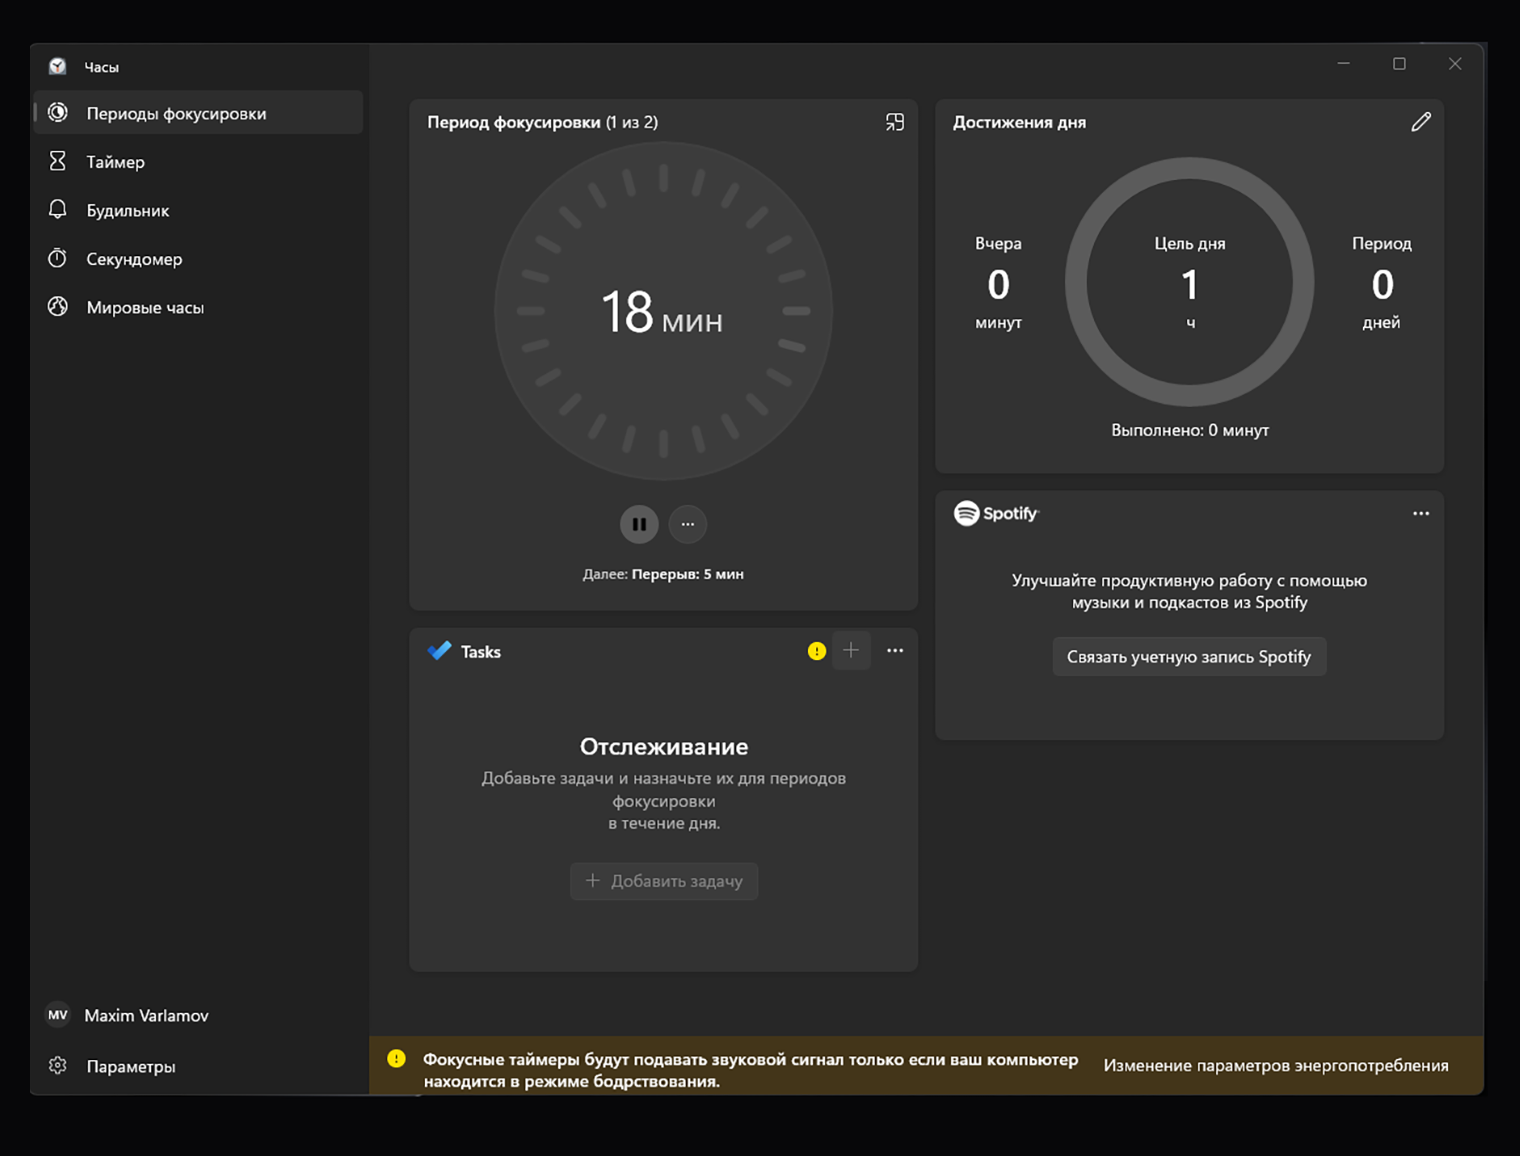
Task: Click the yellow warning icon in Tasks
Action: pyautogui.click(x=817, y=651)
